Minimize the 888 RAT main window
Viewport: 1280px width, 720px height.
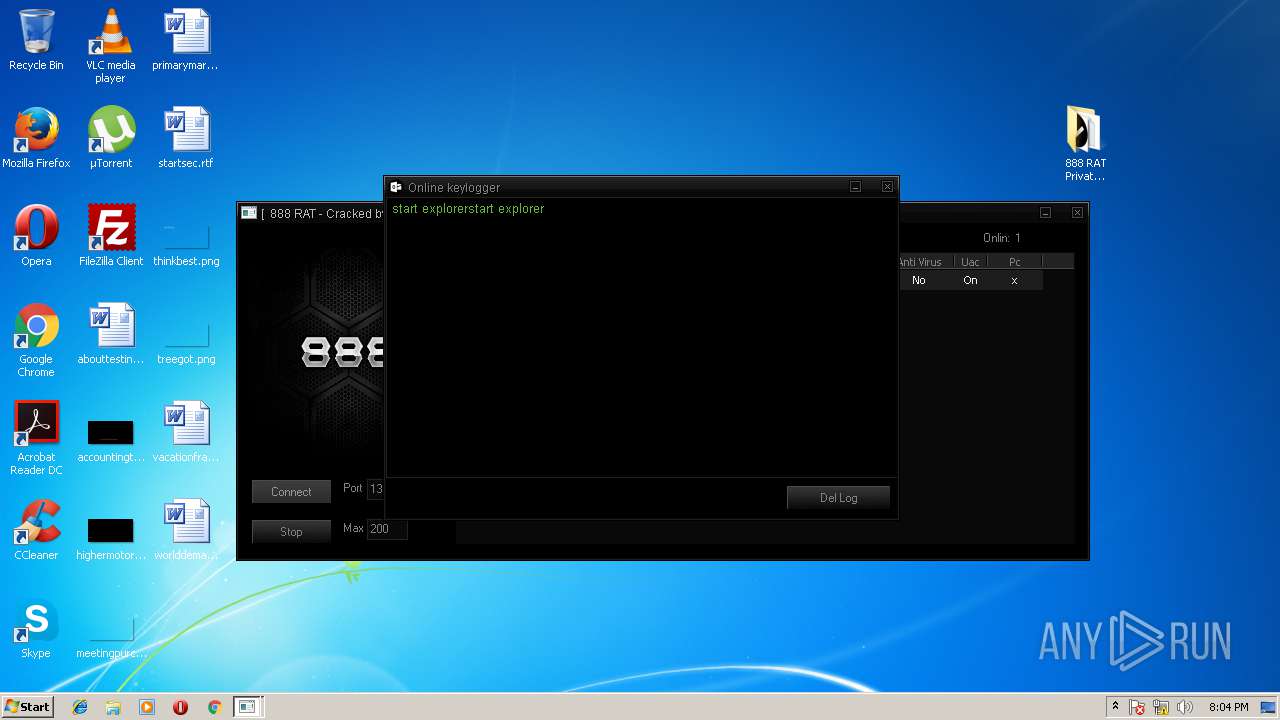tap(1045, 213)
